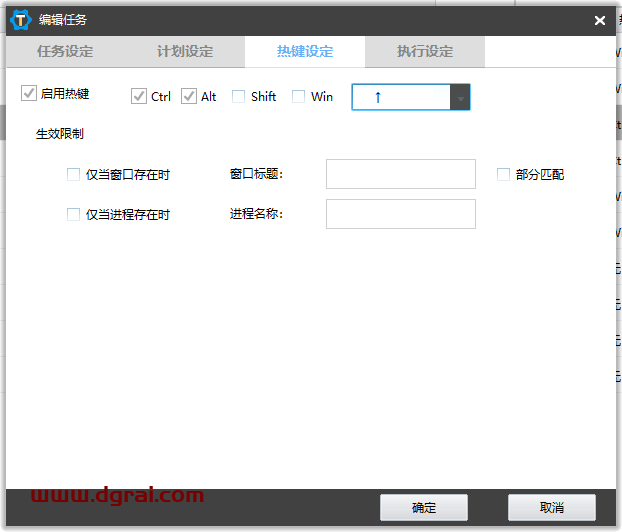Select the 热键设定 tab
The width and height of the screenshot is (622, 532).
click(x=305, y=52)
